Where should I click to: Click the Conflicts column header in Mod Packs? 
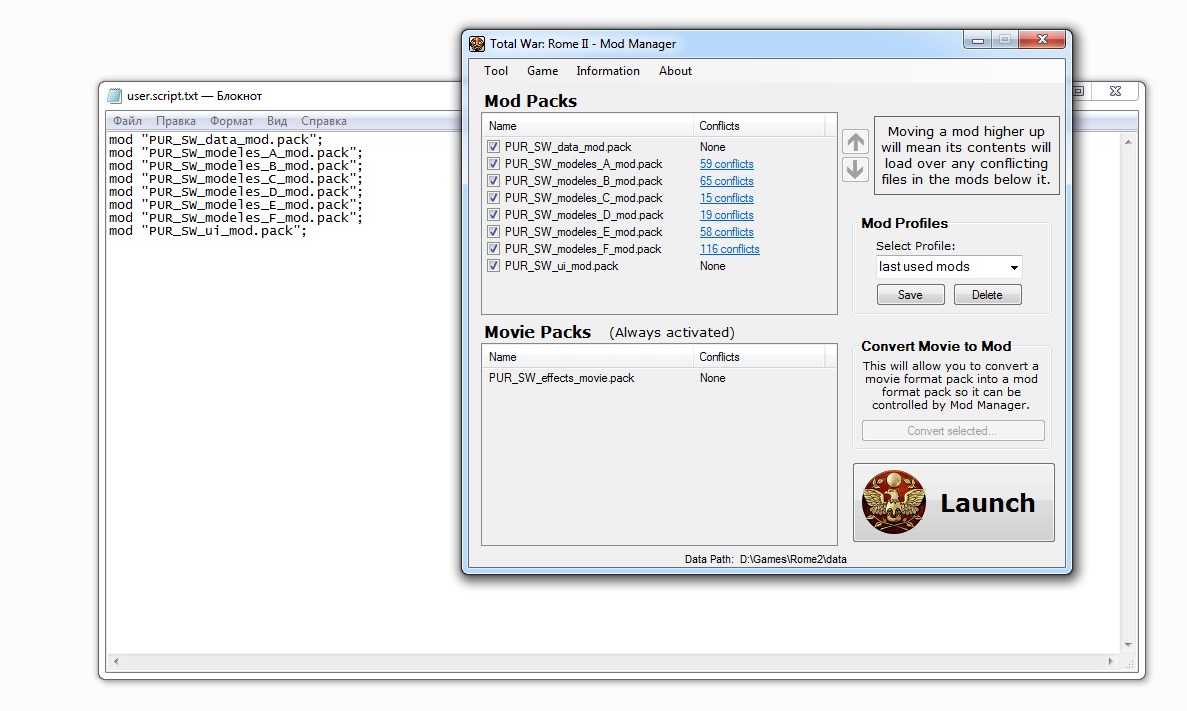click(758, 126)
